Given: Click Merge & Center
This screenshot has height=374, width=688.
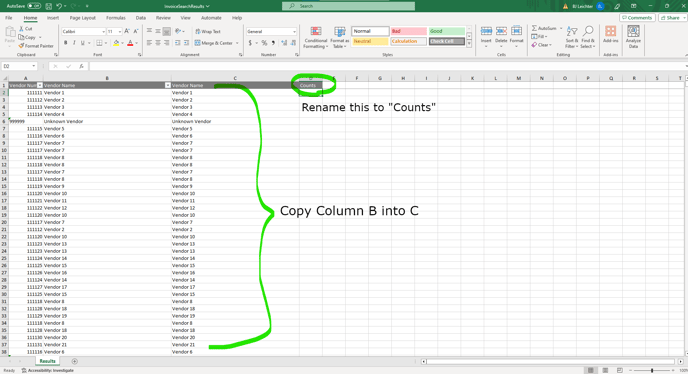Looking at the screenshot, I should pyautogui.click(x=216, y=43).
